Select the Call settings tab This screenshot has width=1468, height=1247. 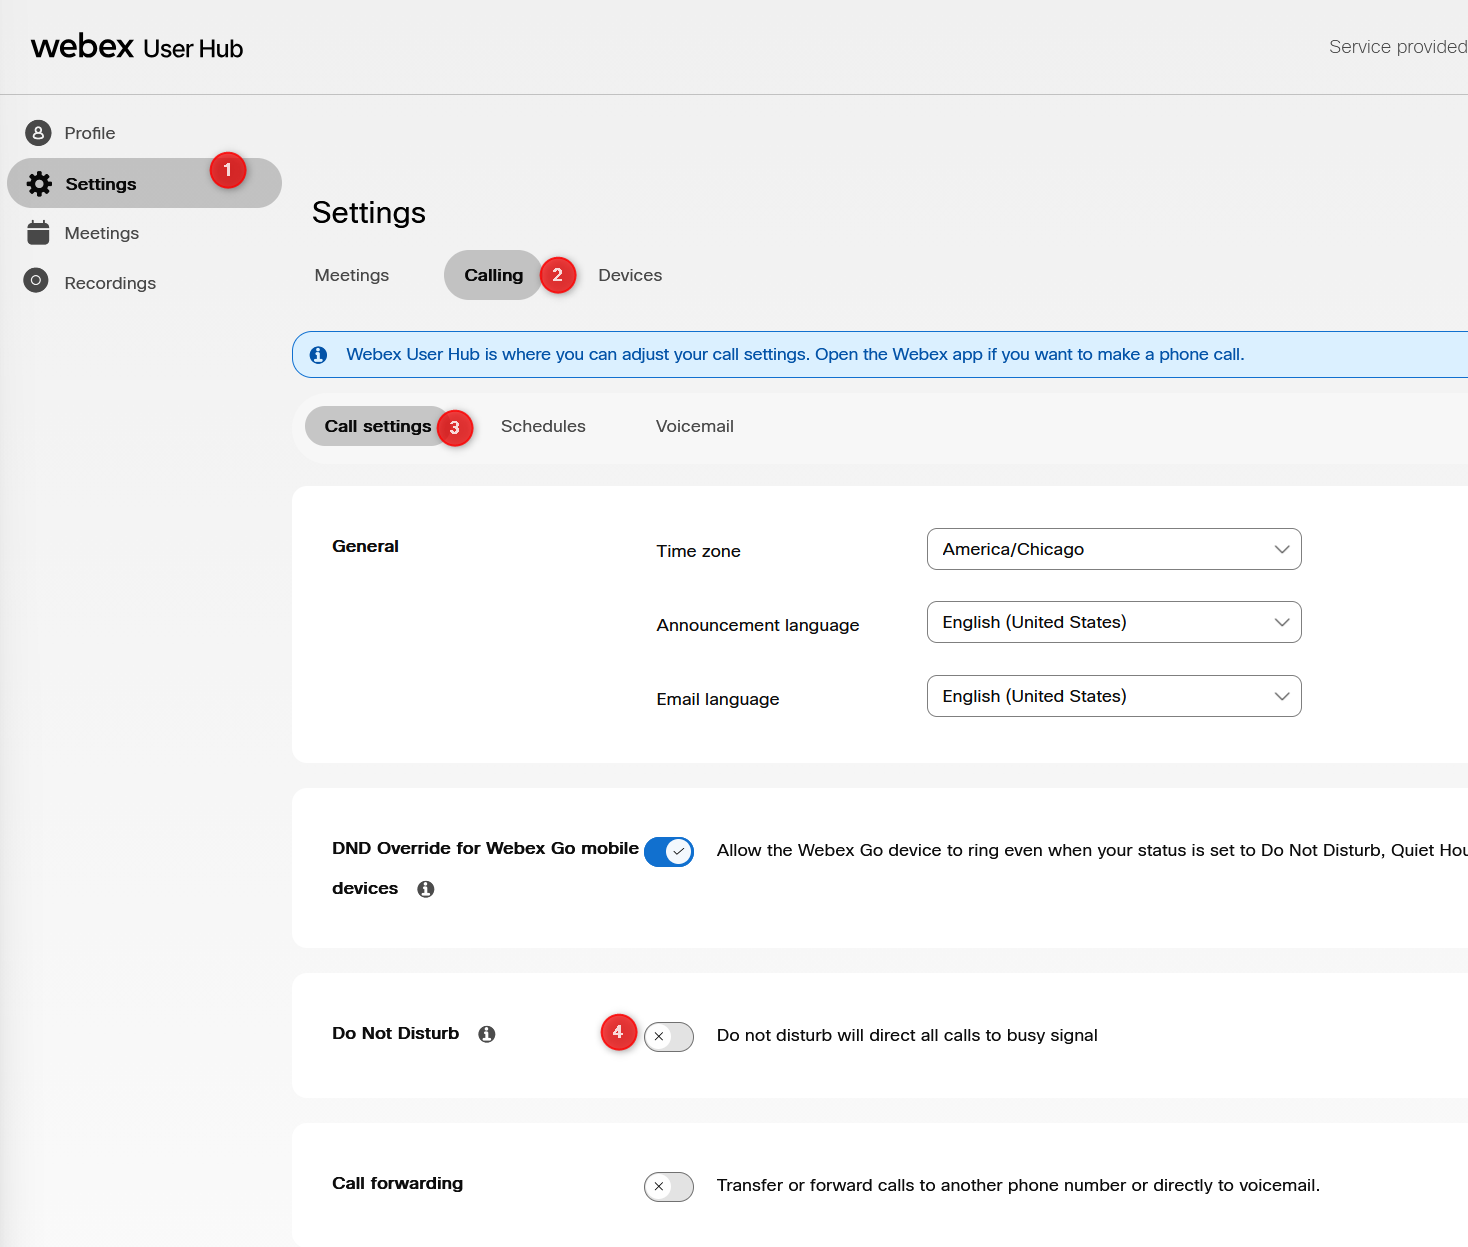[377, 426]
